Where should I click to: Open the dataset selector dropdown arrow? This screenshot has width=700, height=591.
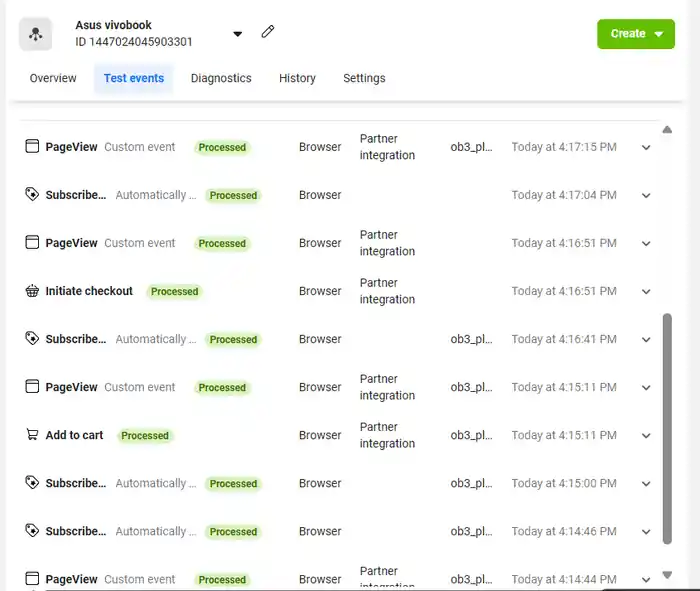(238, 34)
